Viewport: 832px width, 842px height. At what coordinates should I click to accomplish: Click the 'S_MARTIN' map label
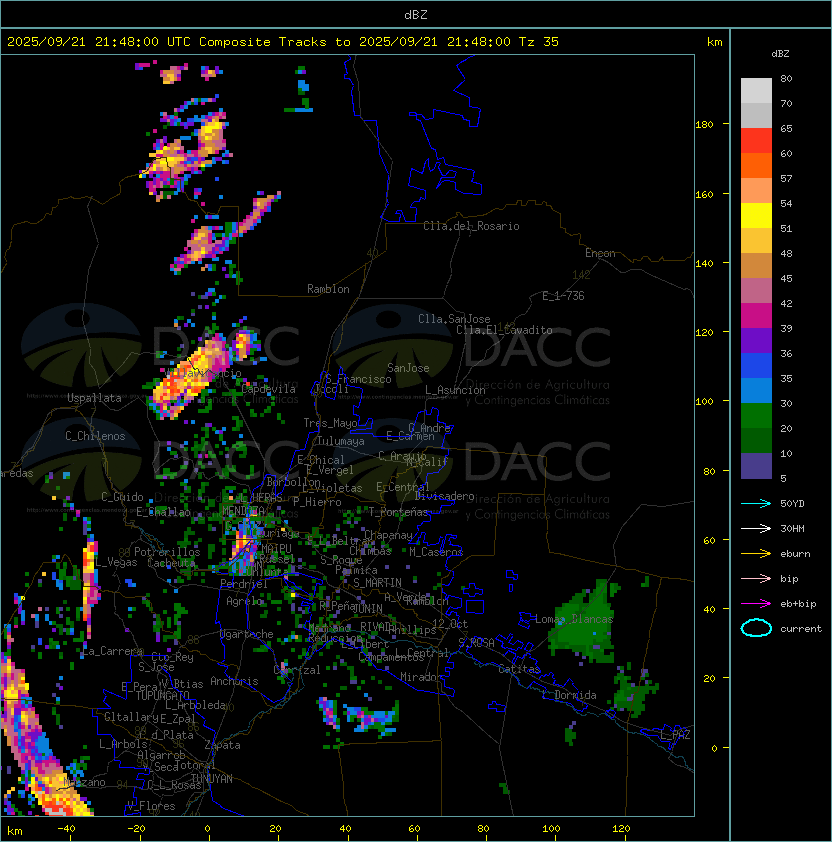[377, 583]
